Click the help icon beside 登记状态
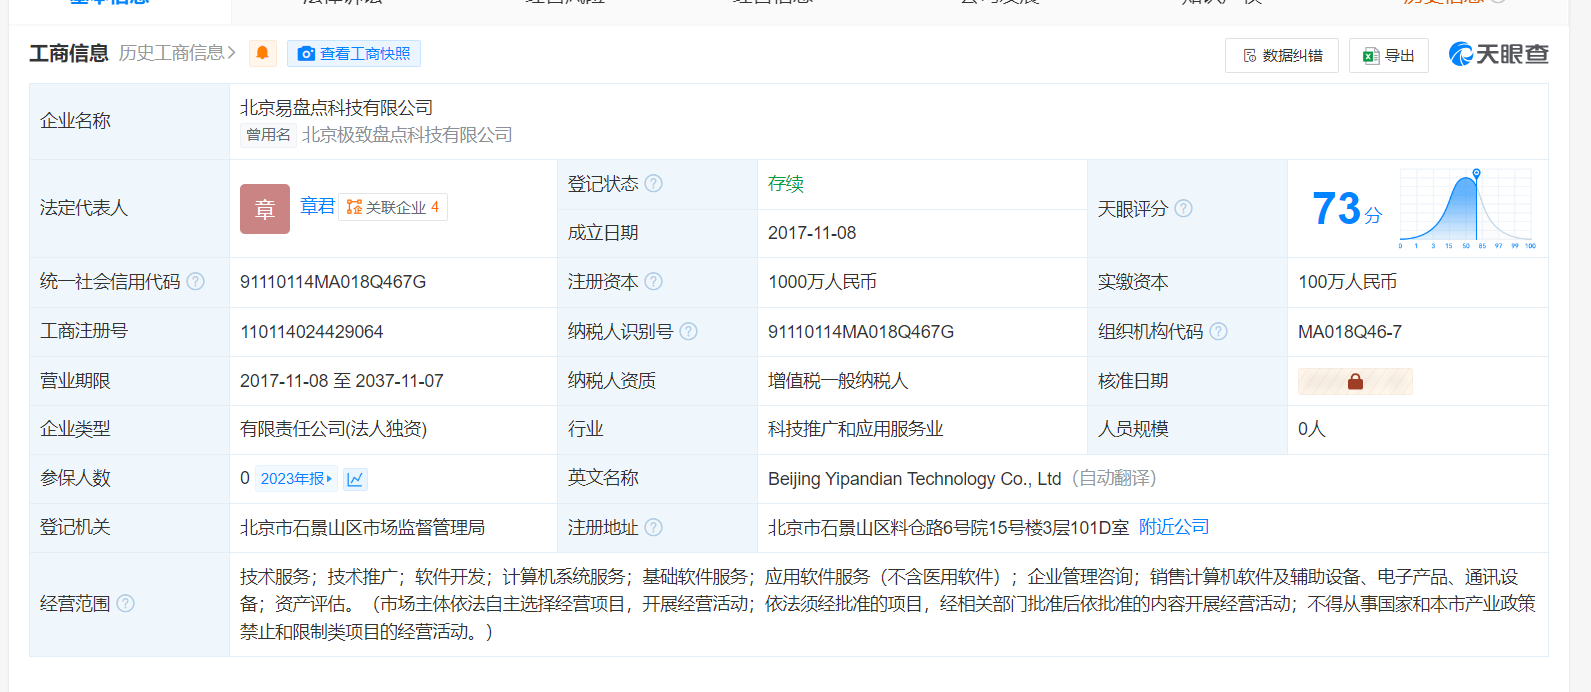 click(x=654, y=183)
